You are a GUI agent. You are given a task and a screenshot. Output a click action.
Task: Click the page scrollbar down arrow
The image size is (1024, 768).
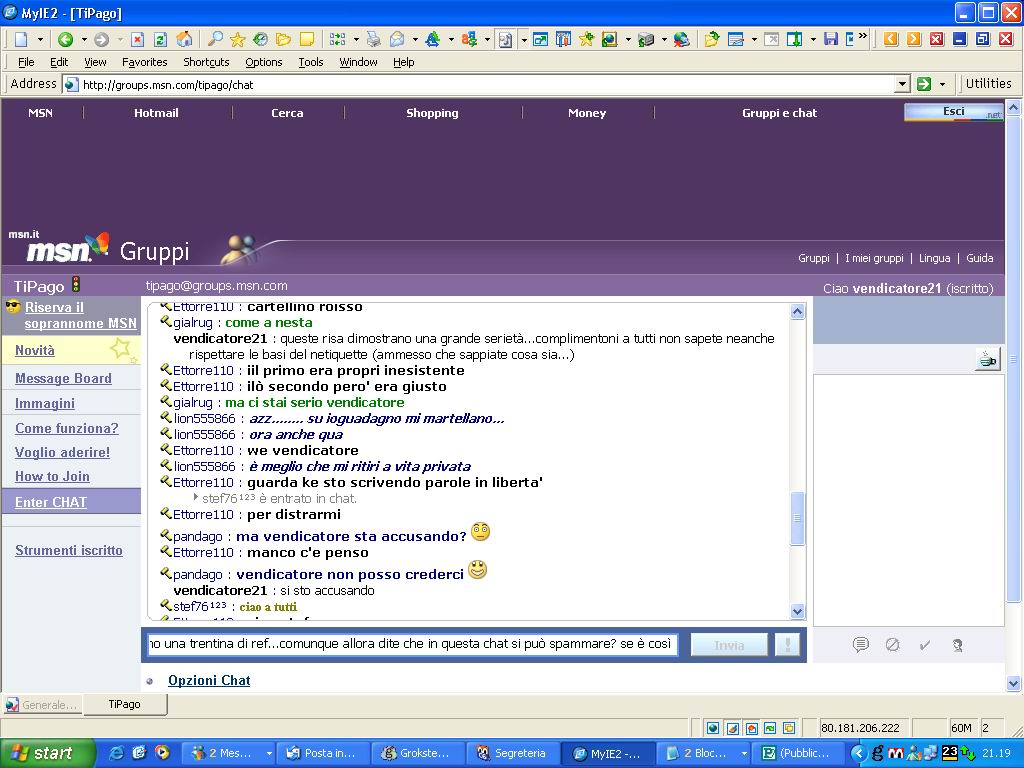(x=1014, y=683)
